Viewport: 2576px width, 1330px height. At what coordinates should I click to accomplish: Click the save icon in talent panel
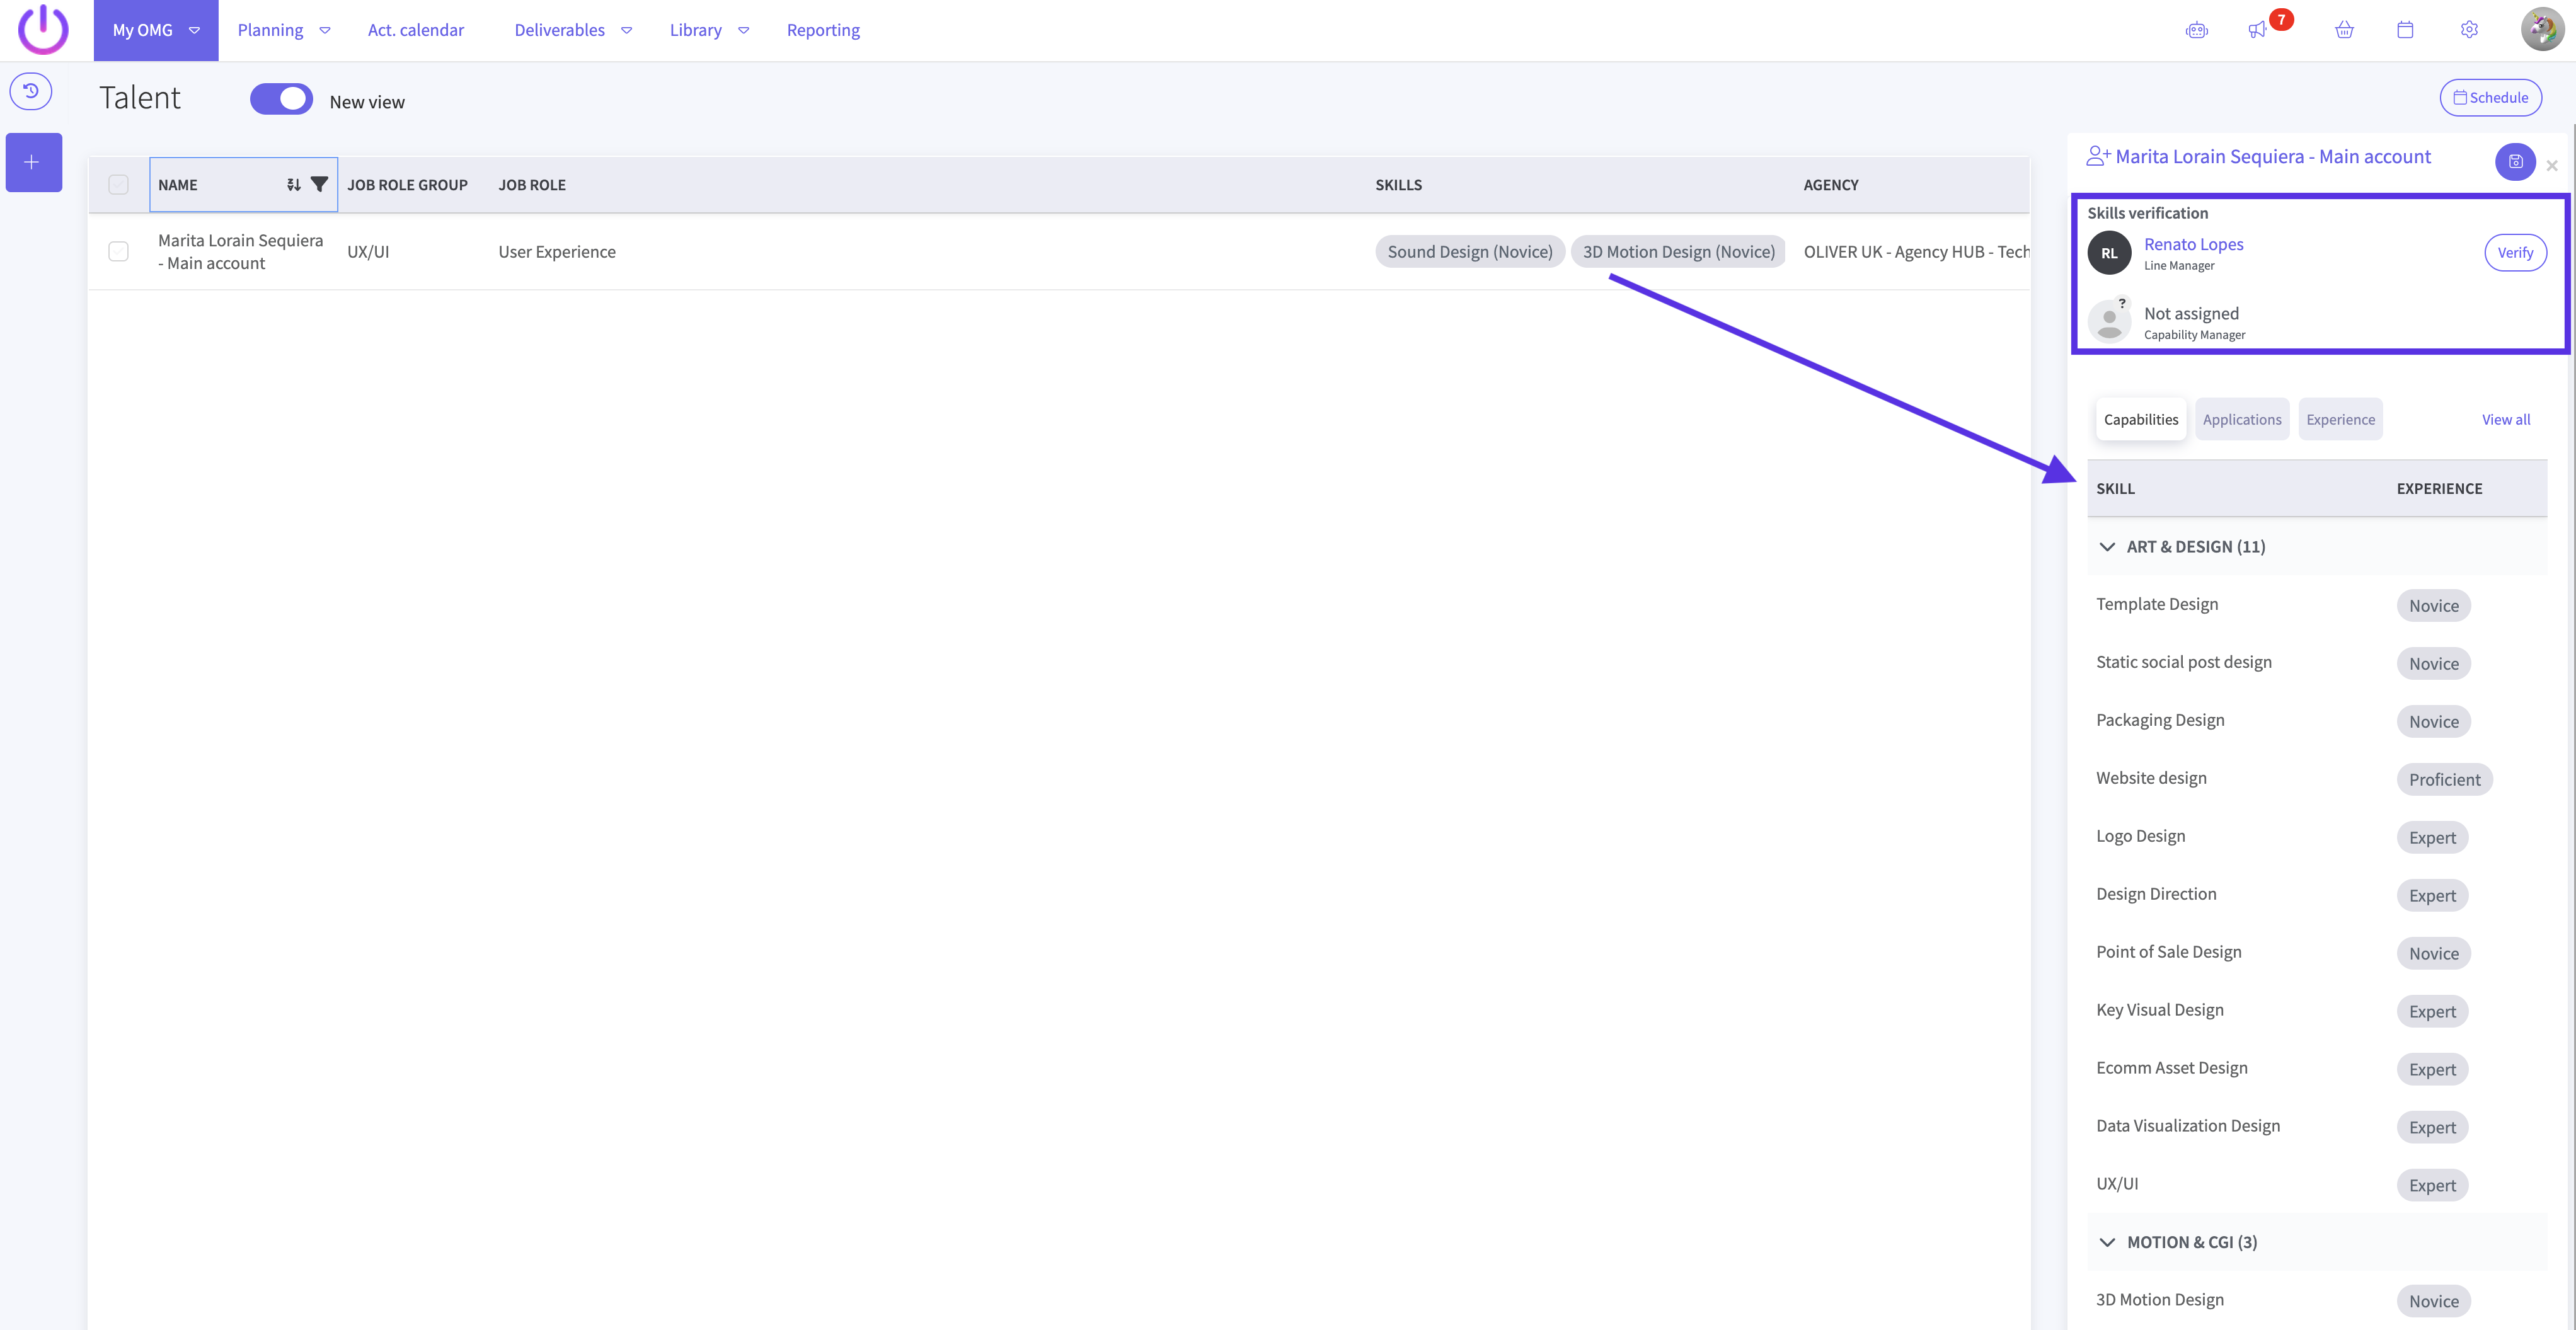[2515, 162]
